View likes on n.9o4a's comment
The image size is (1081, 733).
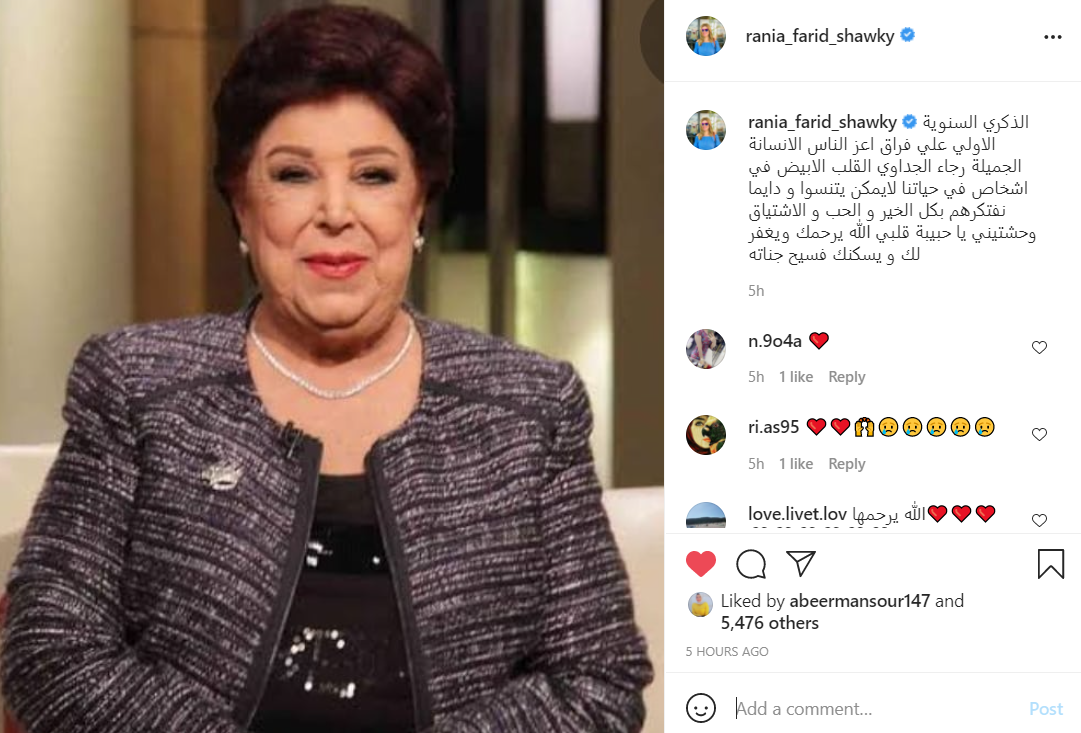click(796, 377)
